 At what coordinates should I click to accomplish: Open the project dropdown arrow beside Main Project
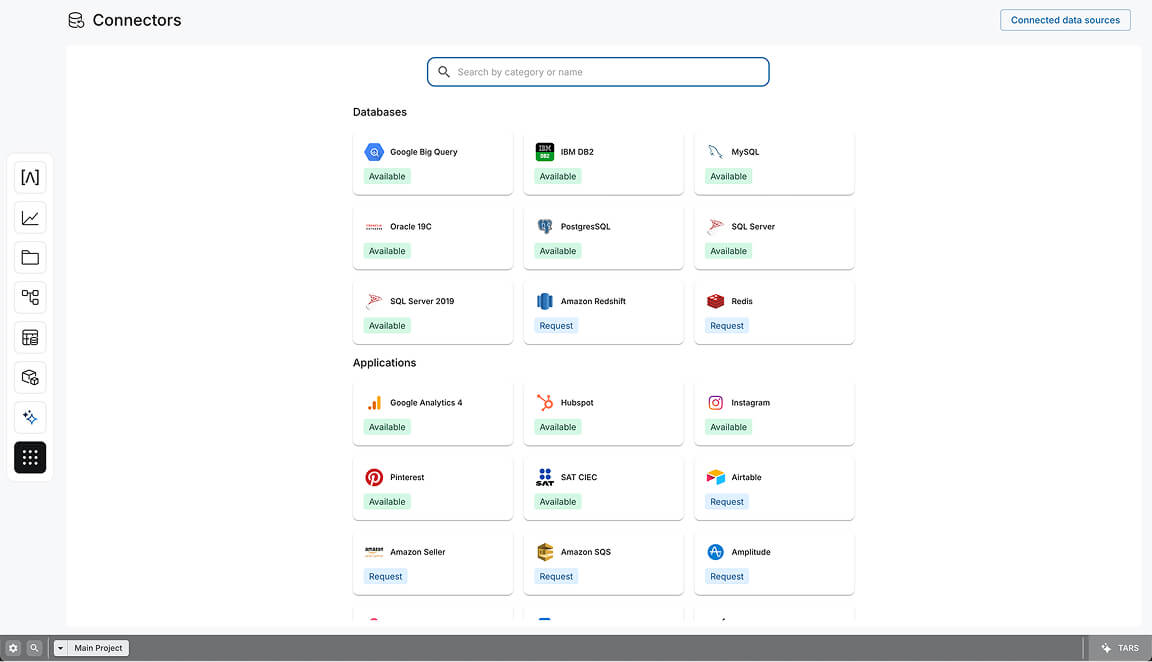[60, 648]
